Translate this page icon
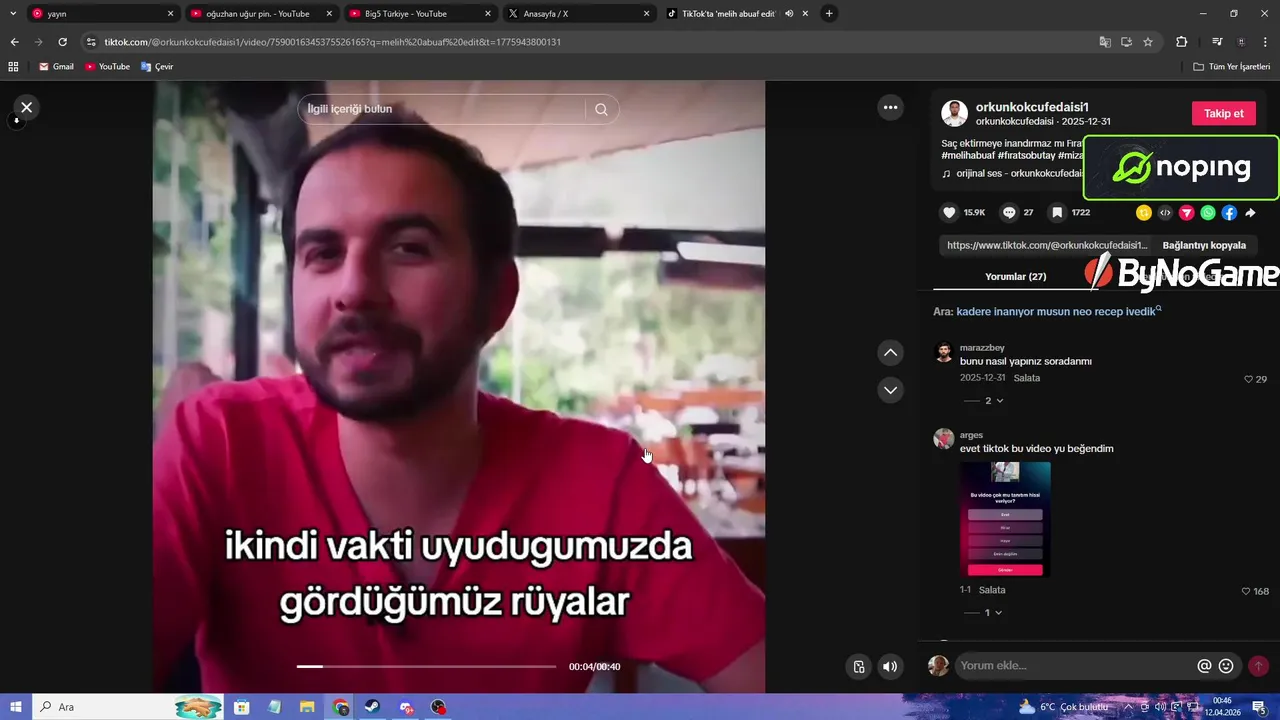 (1105, 42)
